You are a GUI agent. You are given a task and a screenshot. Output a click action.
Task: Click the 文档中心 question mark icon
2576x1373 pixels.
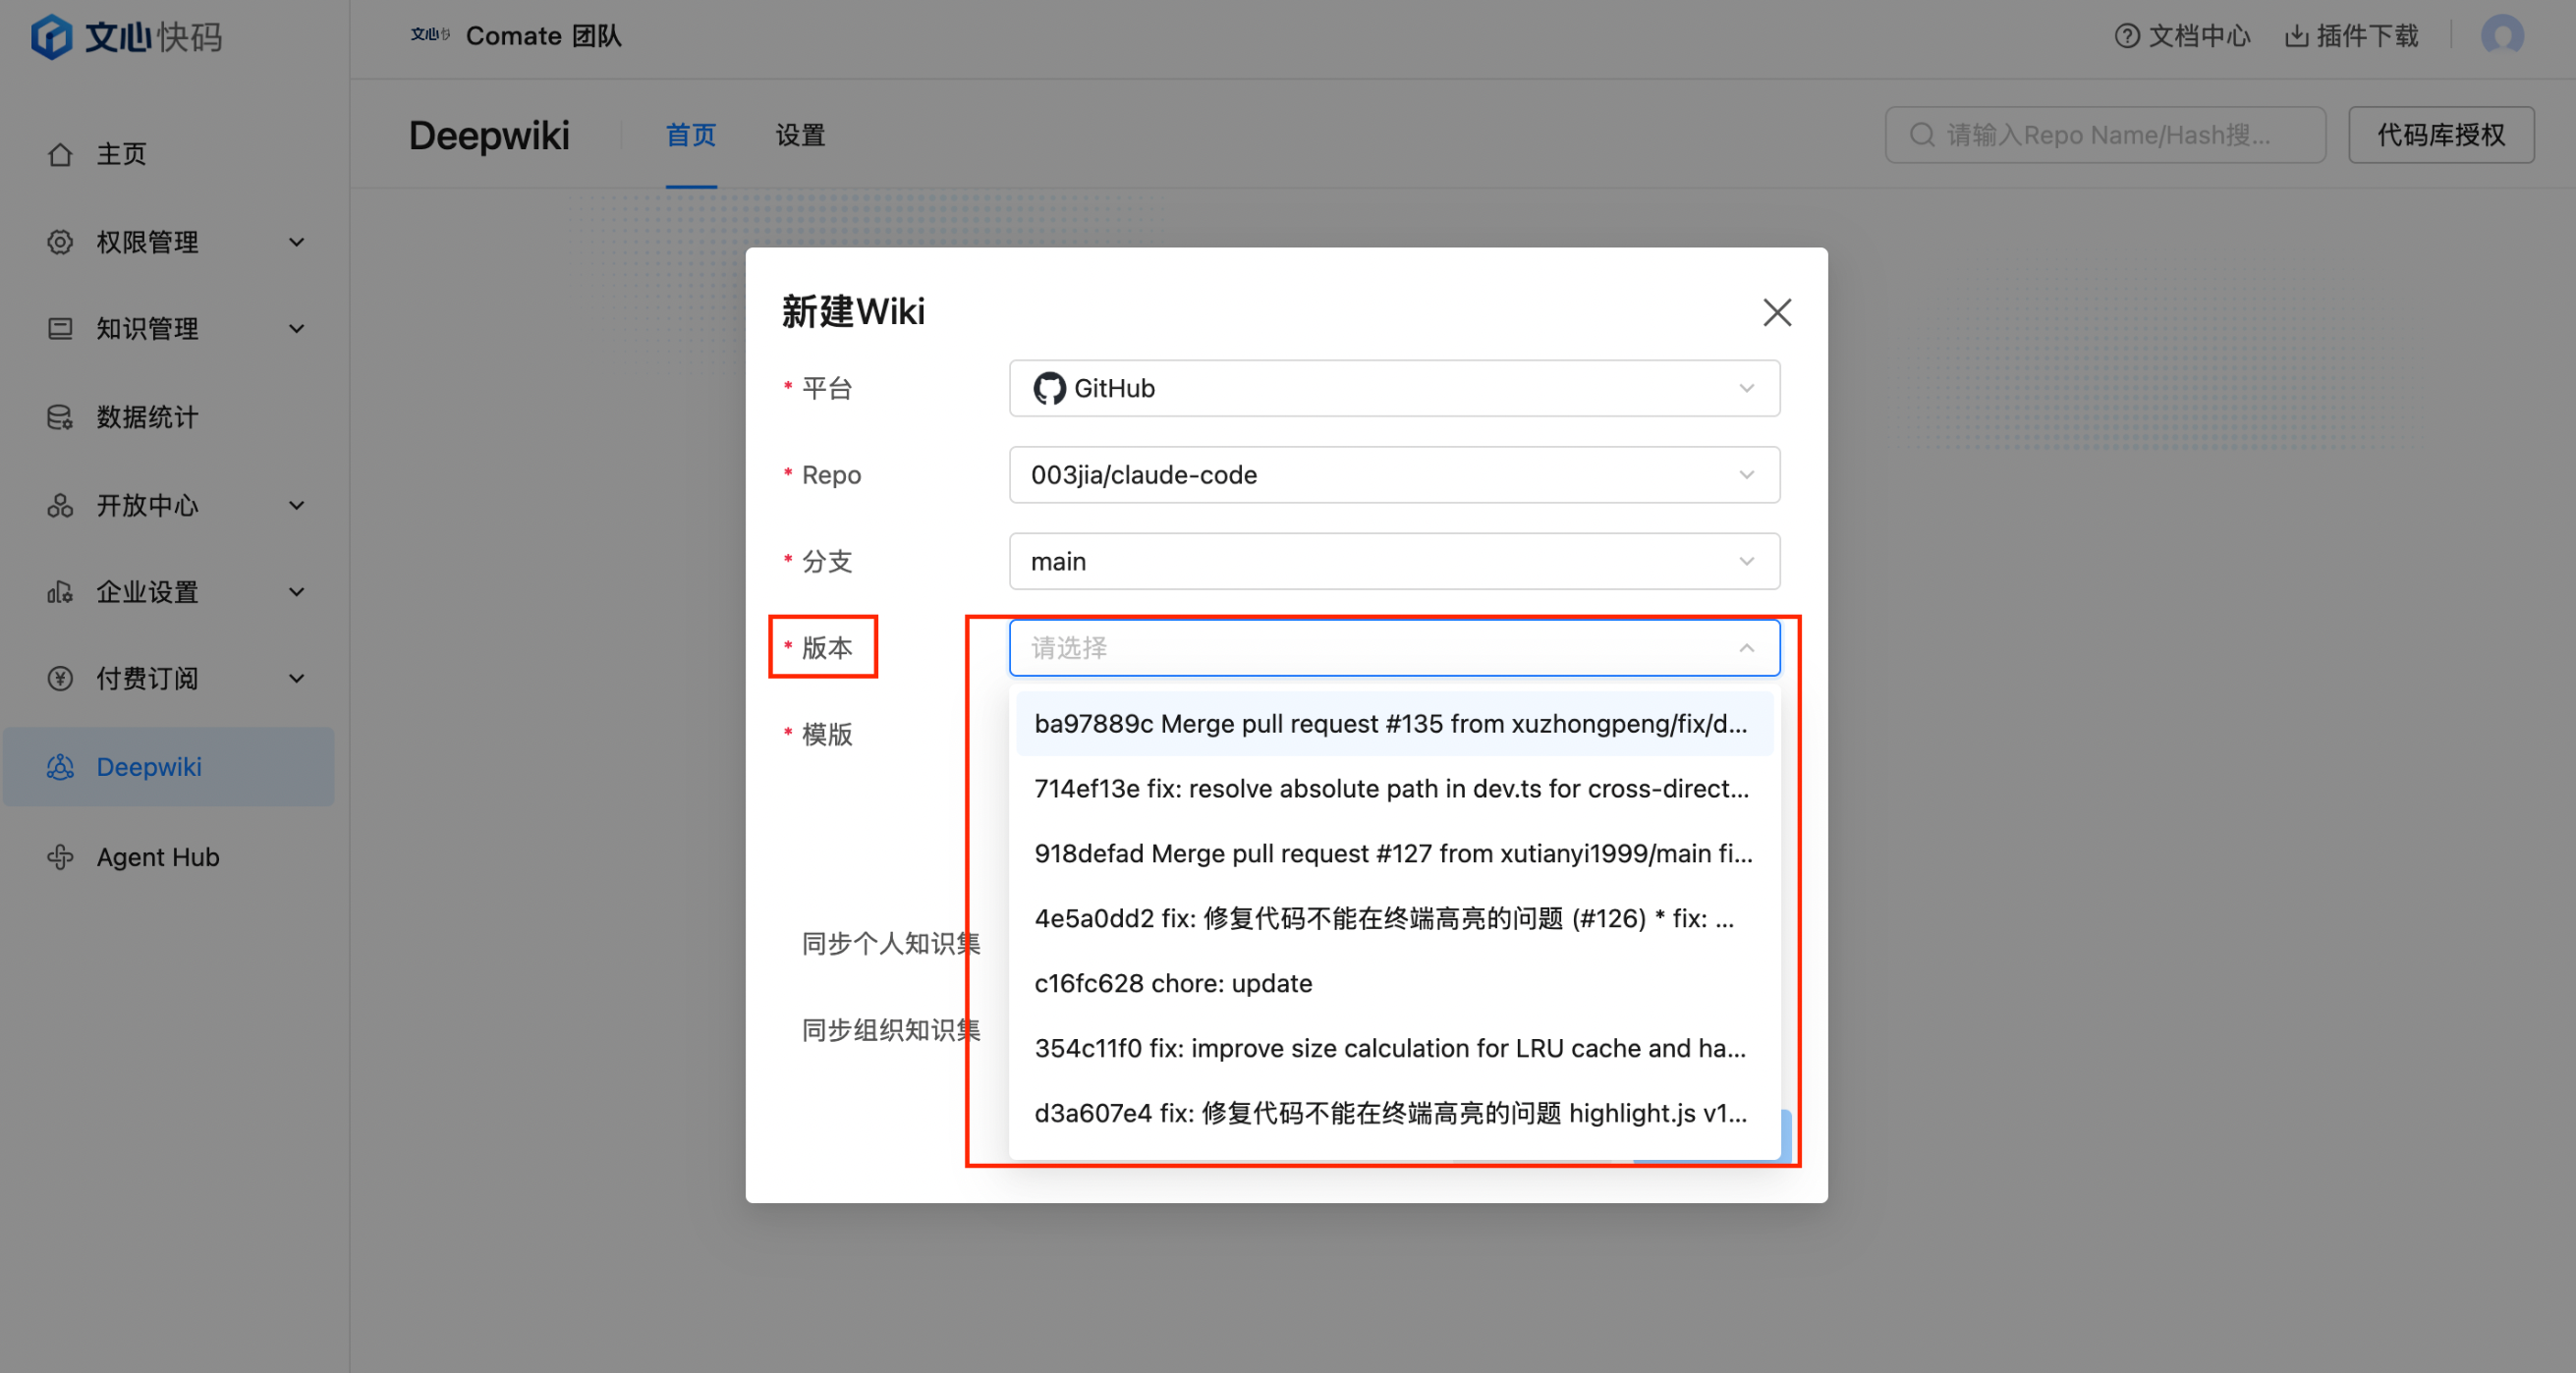click(2127, 36)
